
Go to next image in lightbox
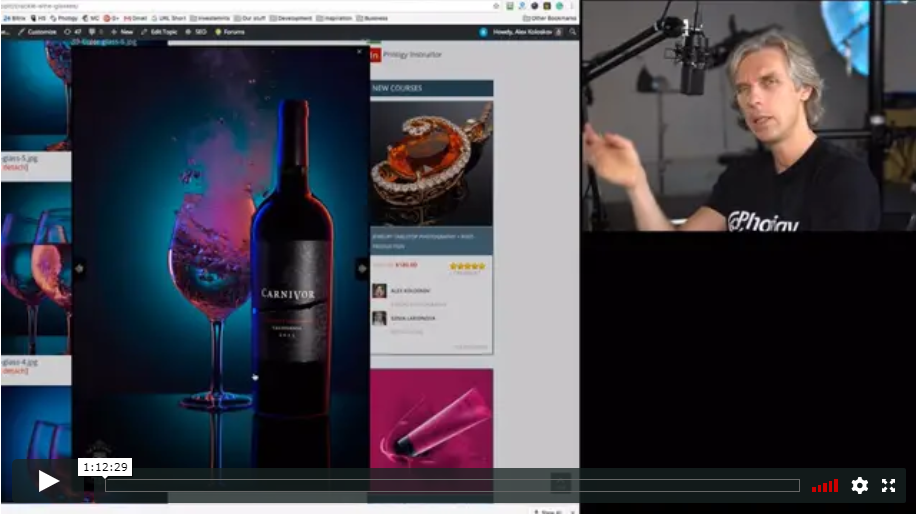coord(362,269)
